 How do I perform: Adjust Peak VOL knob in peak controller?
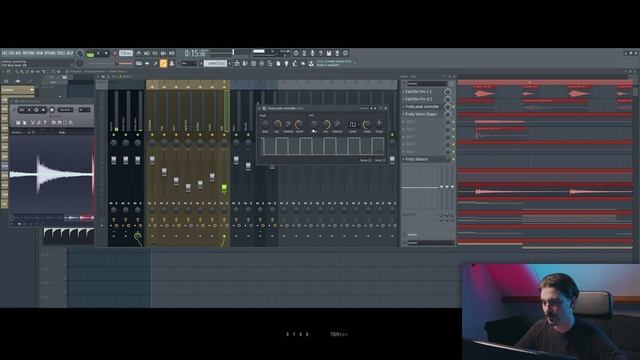pos(278,124)
